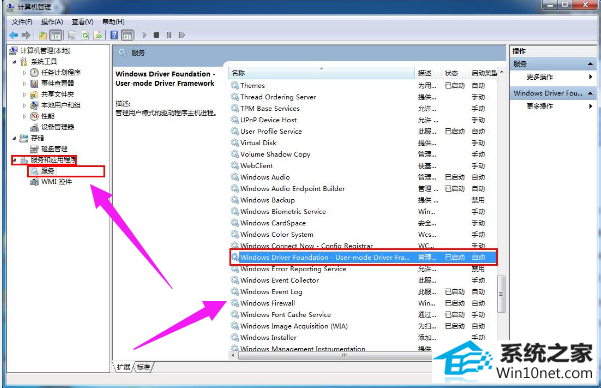The width and height of the screenshot is (601, 388).
Task: Select the UPnP Device Host service
Action: click(363, 120)
